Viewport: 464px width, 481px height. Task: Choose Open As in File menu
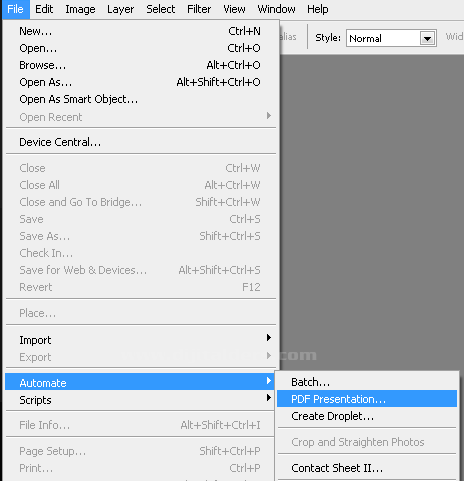coord(141,82)
